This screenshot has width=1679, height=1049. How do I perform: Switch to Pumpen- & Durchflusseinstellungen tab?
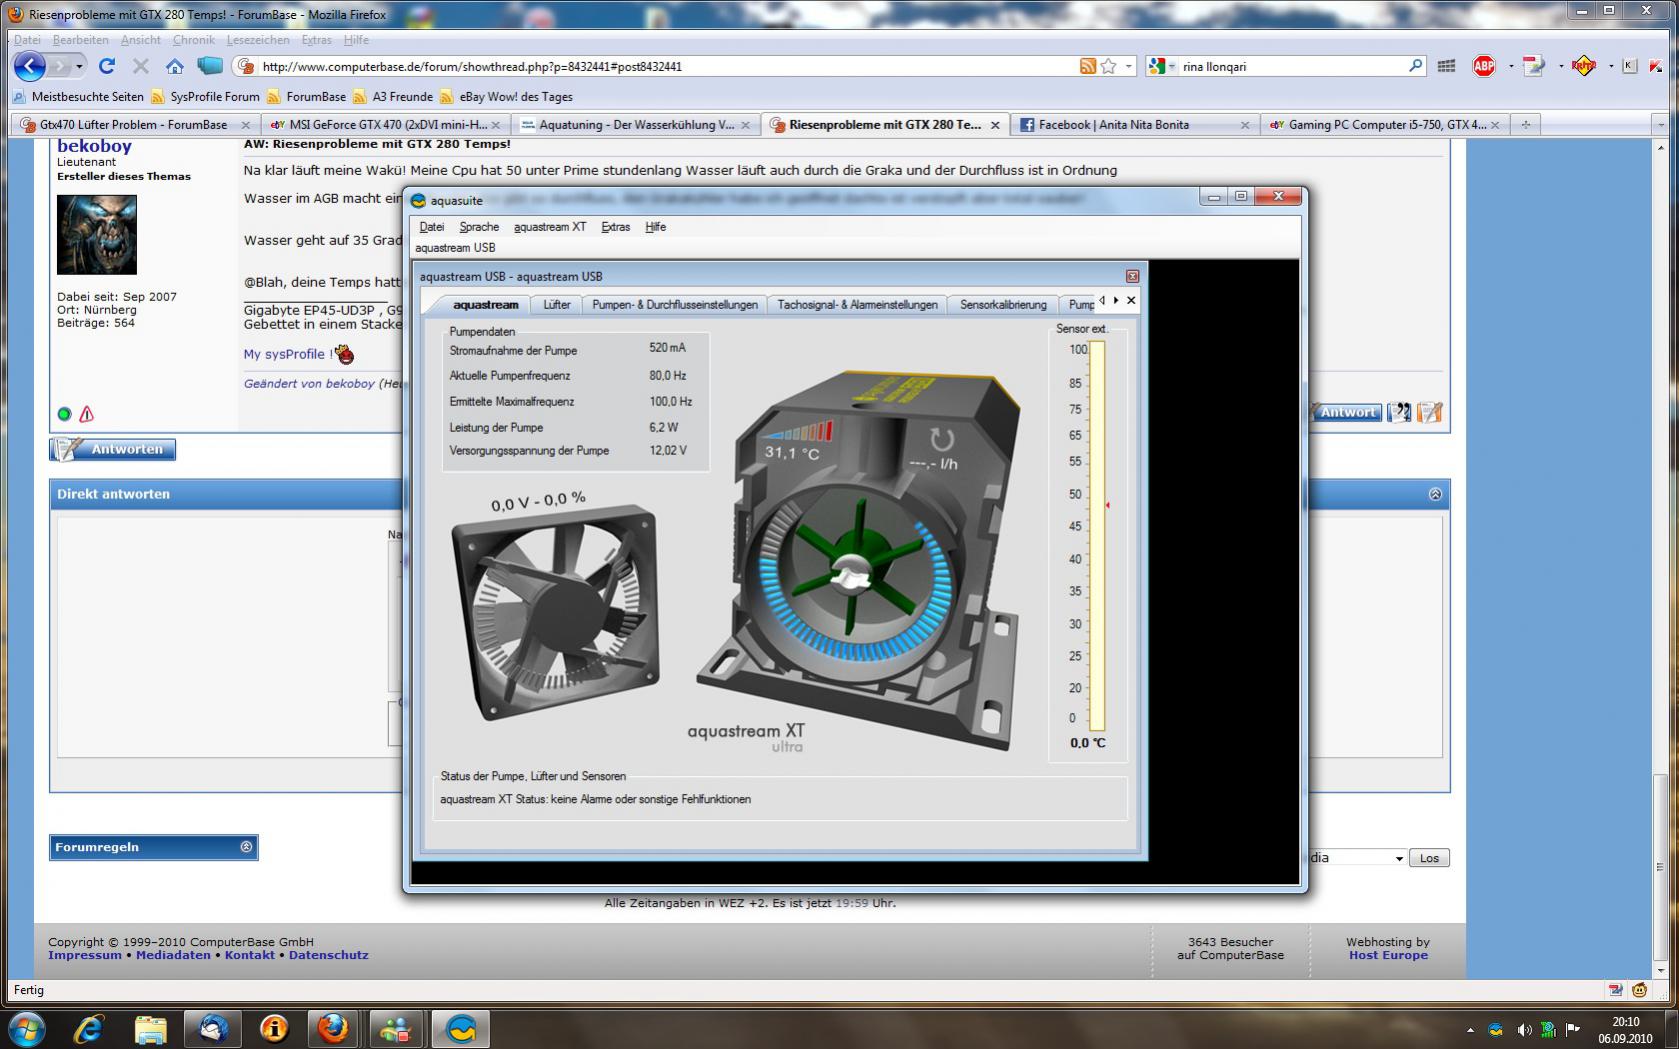(x=675, y=304)
